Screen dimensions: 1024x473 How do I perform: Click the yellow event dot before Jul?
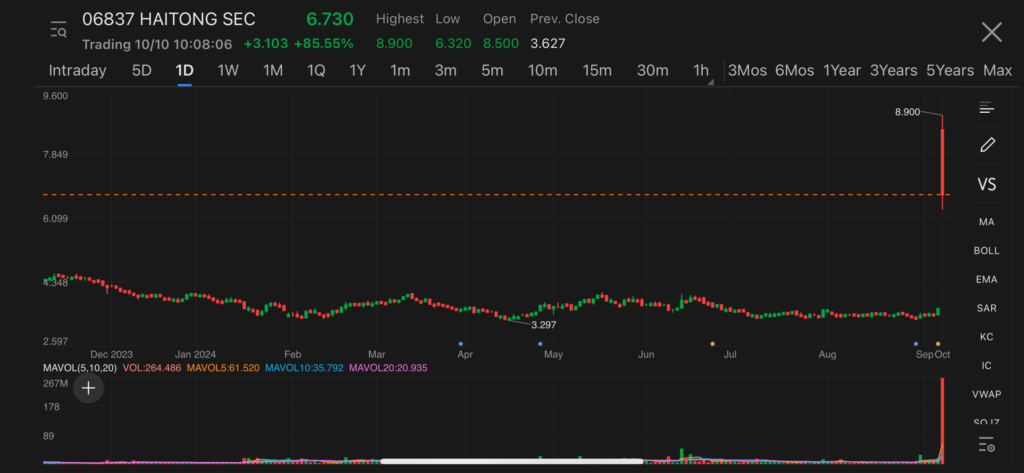tap(712, 344)
